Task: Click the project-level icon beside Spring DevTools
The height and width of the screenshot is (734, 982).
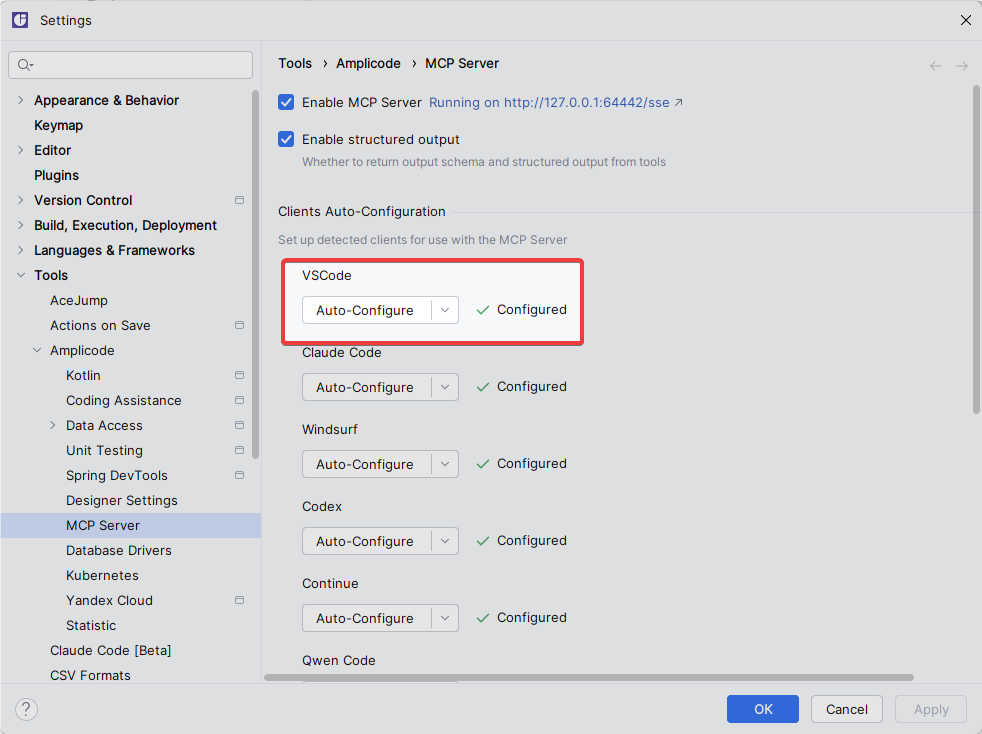Action: point(239,475)
